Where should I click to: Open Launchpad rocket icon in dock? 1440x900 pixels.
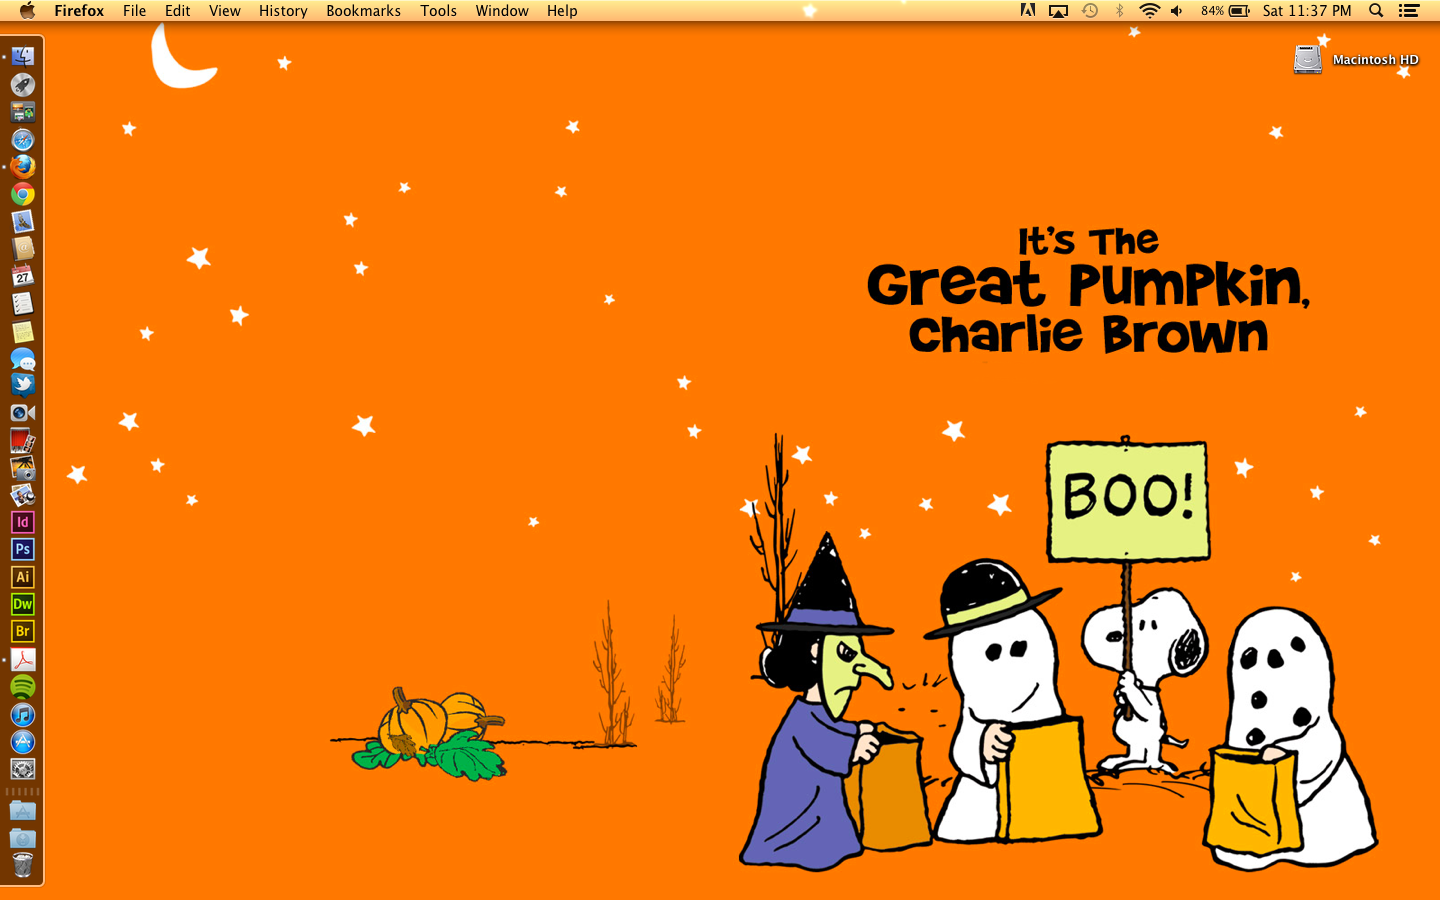click(23, 85)
